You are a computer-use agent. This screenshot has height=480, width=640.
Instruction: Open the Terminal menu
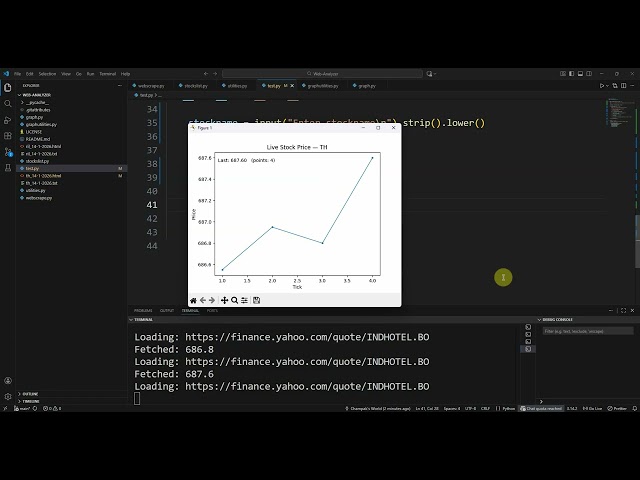[x=108, y=74]
